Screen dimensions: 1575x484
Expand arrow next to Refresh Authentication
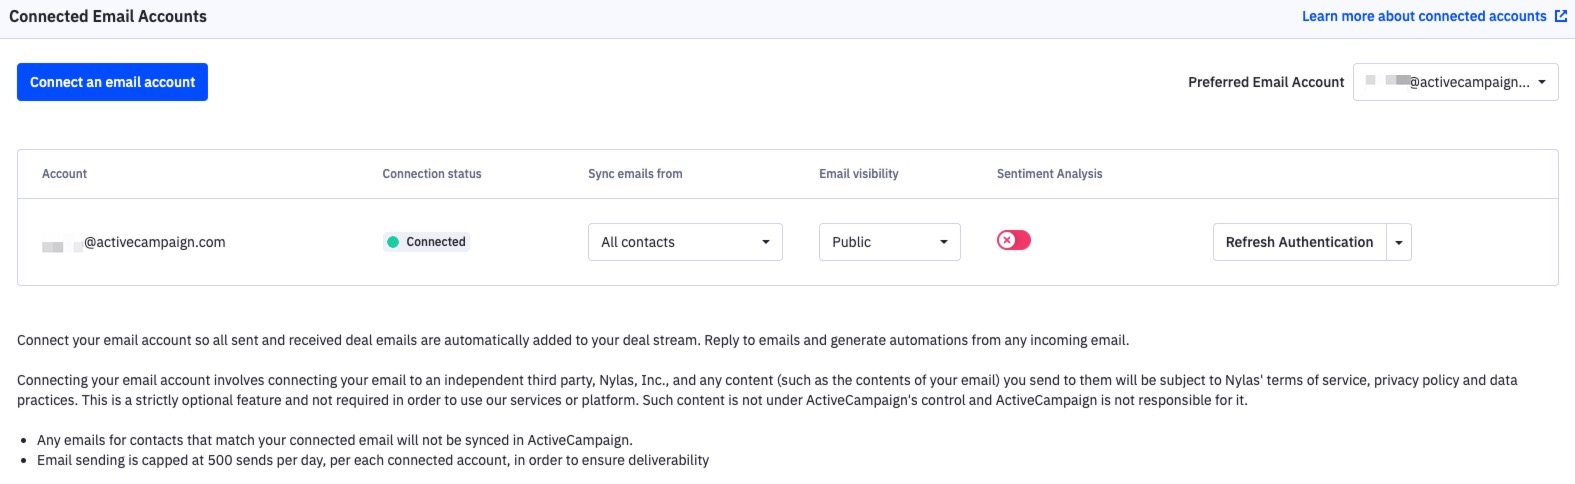click(x=1399, y=242)
